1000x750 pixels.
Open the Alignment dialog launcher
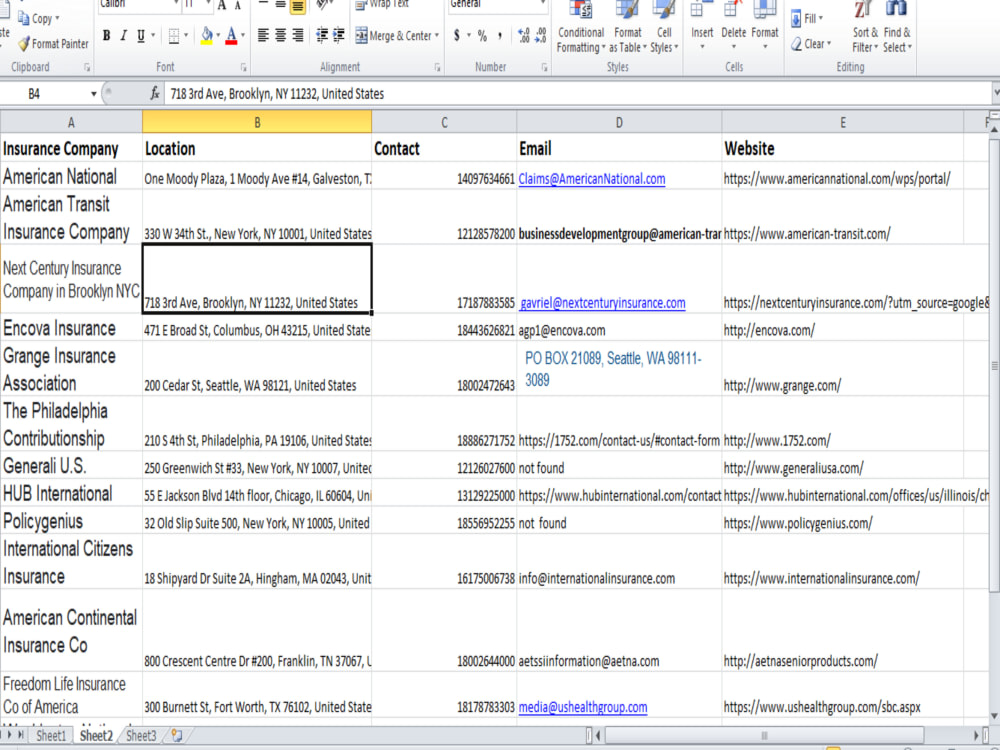(x=438, y=67)
